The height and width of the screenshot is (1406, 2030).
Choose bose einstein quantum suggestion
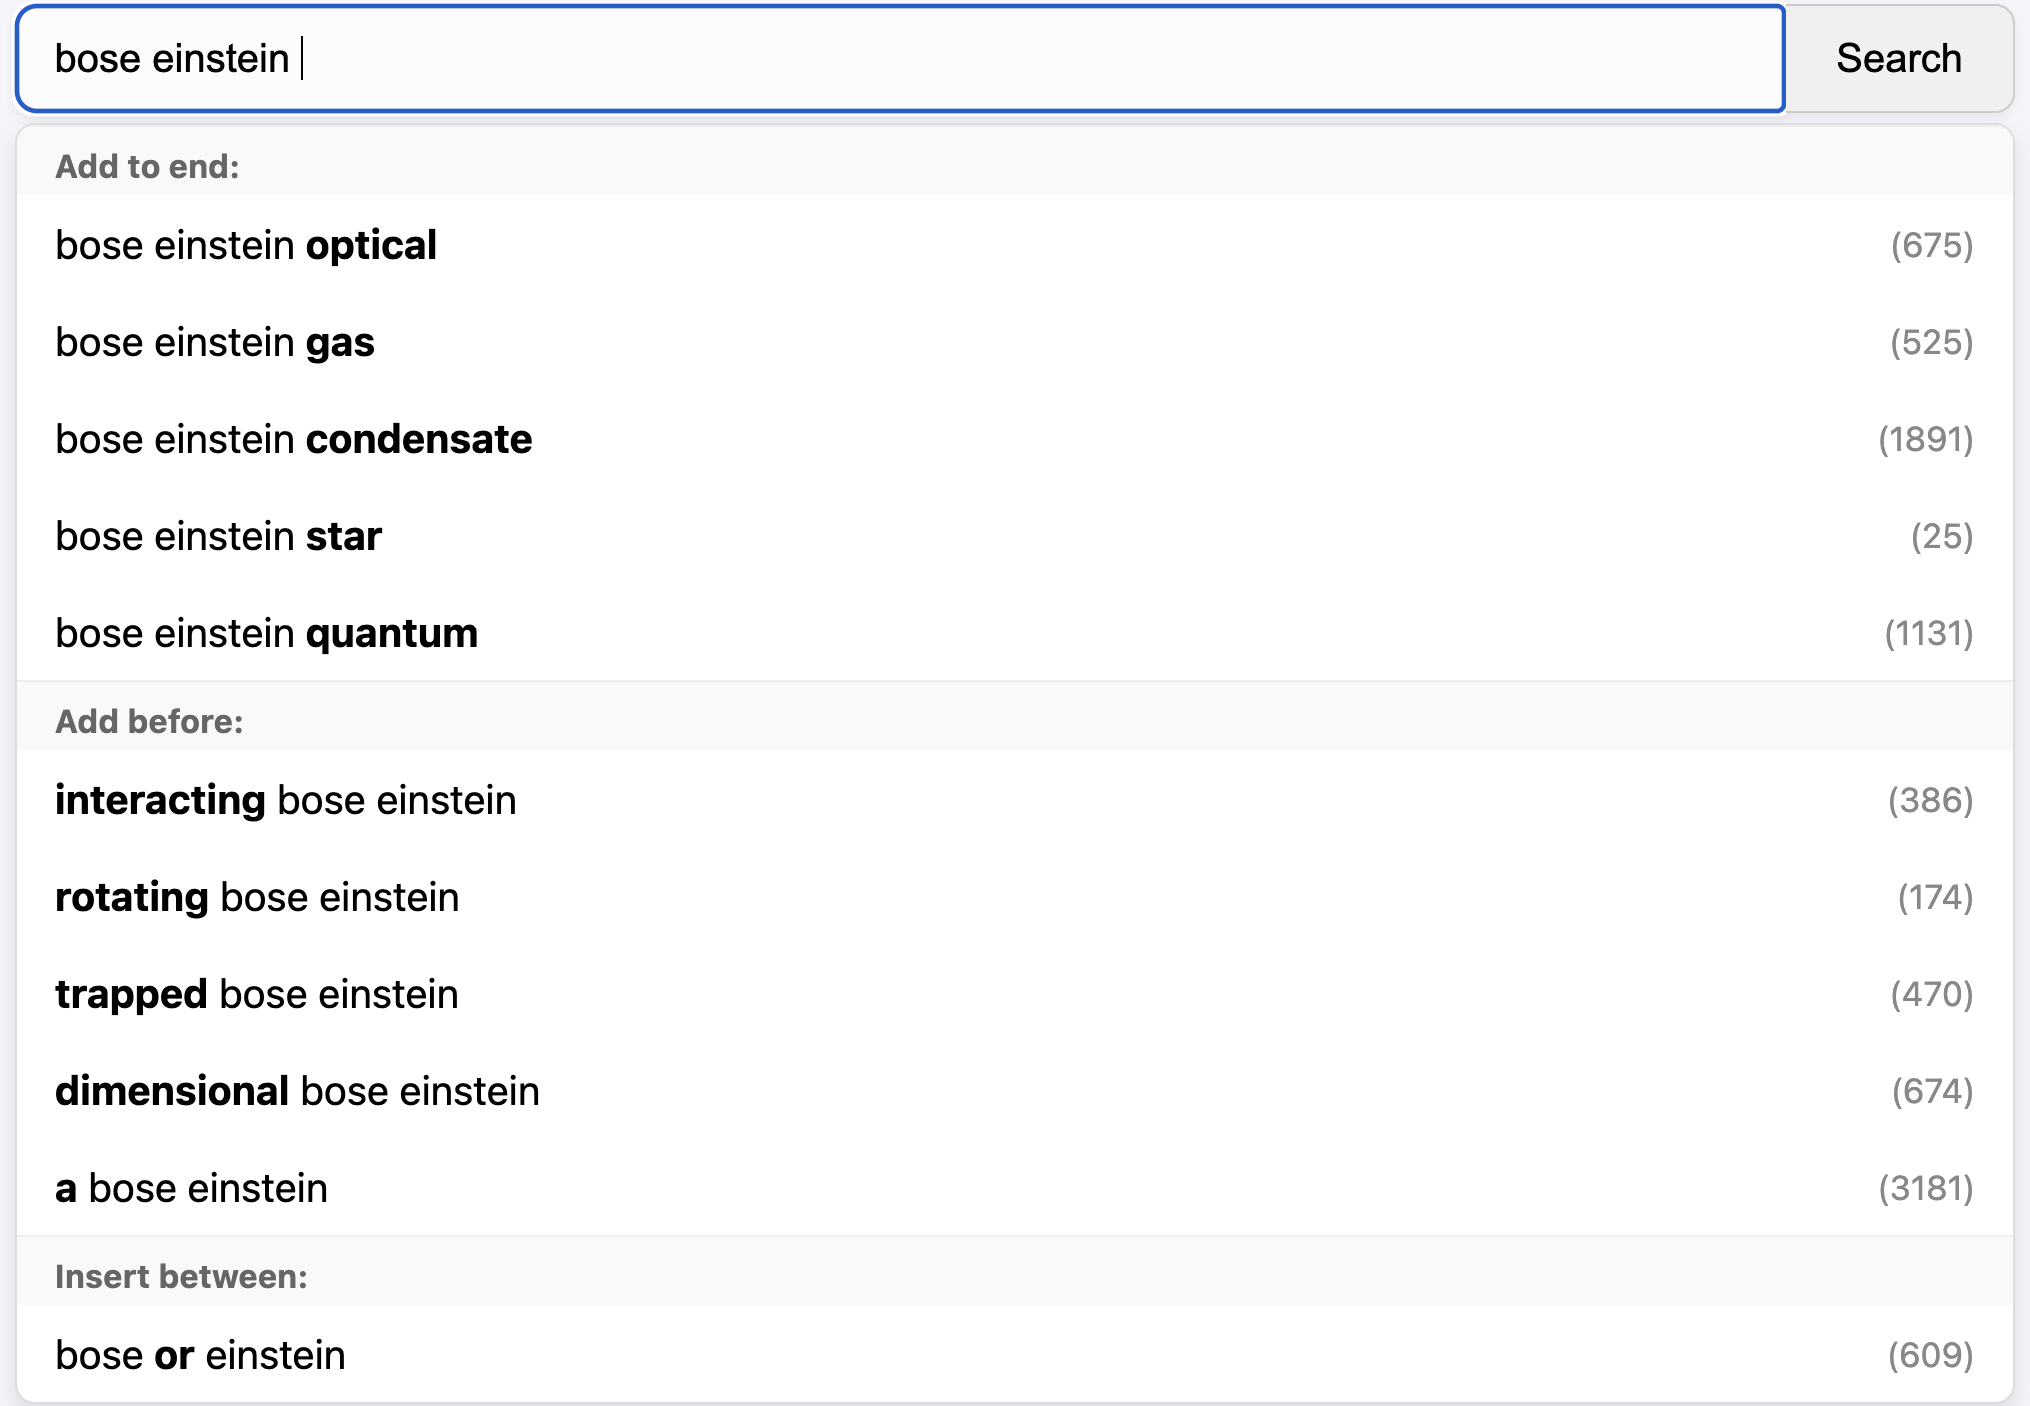point(1014,633)
